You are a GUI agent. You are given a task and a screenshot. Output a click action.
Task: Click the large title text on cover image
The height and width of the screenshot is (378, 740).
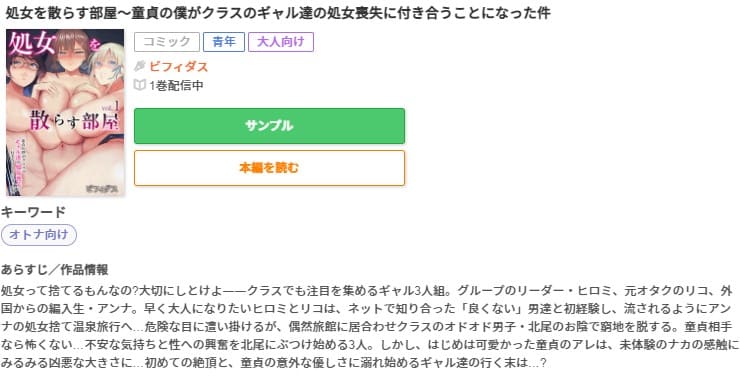point(72,123)
